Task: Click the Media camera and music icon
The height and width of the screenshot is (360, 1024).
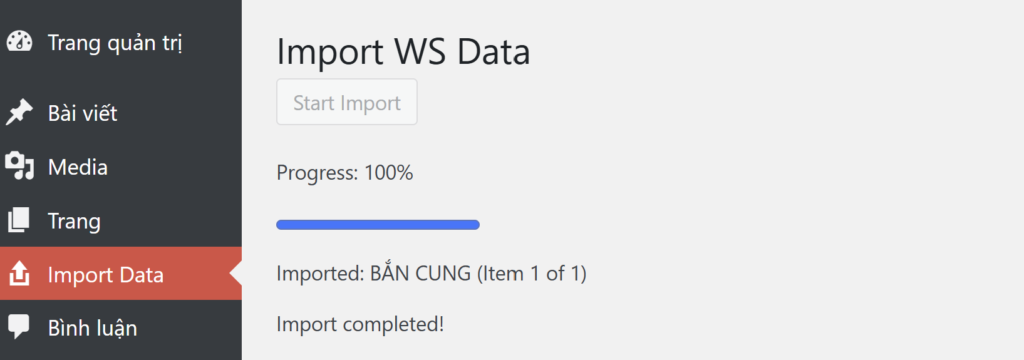Action: point(19,166)
